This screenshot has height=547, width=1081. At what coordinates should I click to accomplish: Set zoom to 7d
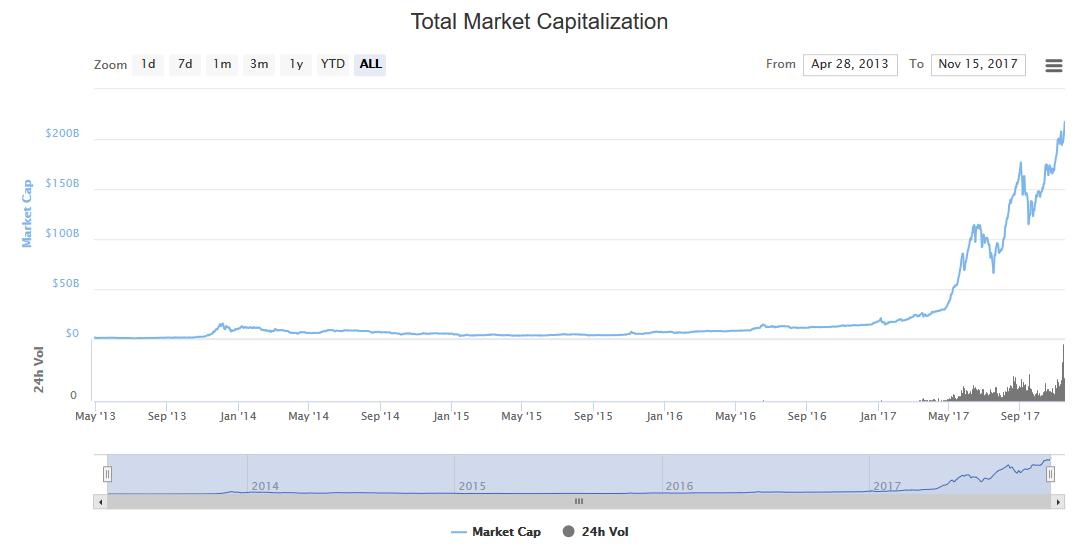click(185, 65)
